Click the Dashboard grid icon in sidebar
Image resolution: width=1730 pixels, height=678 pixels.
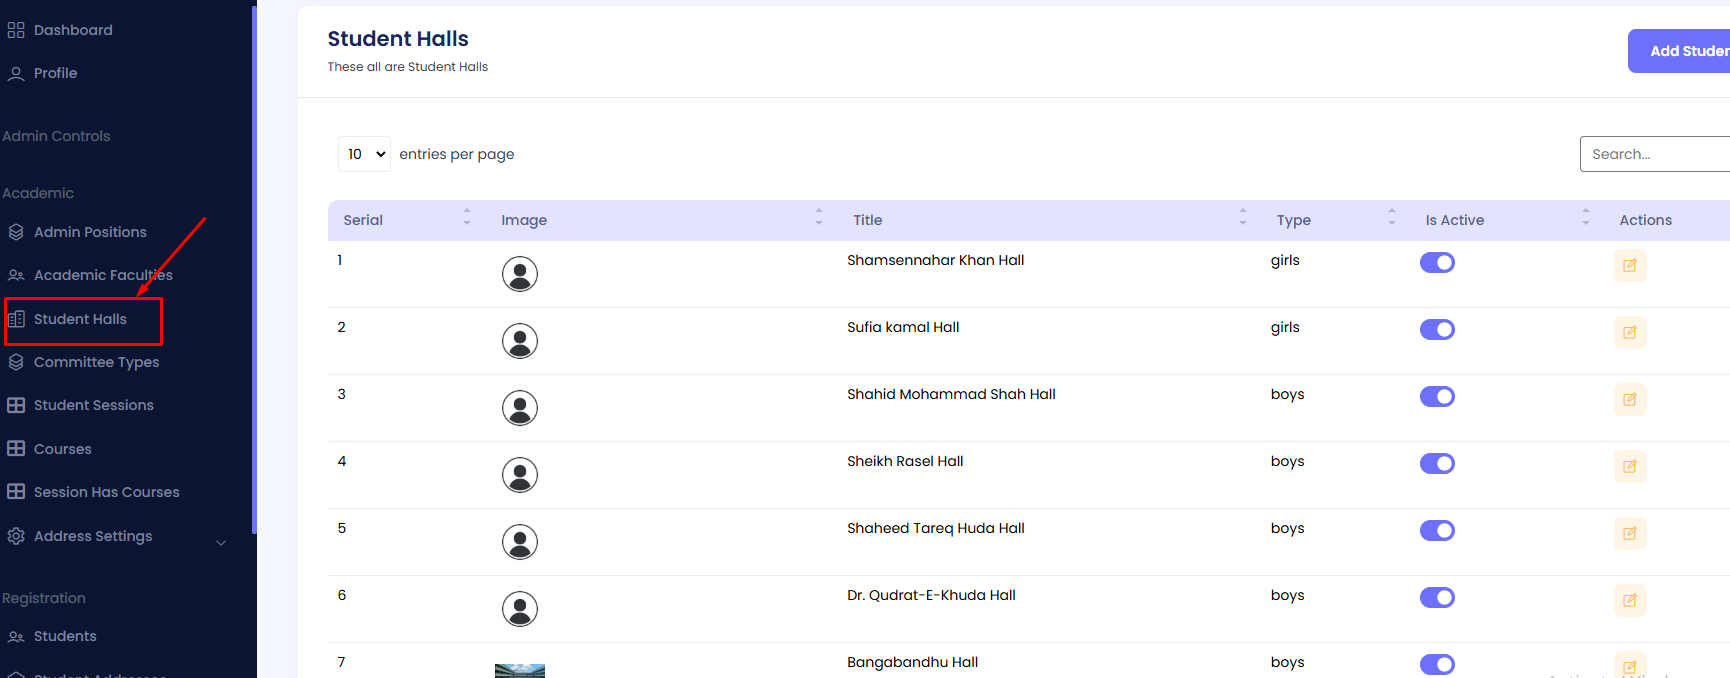[16, 30]
